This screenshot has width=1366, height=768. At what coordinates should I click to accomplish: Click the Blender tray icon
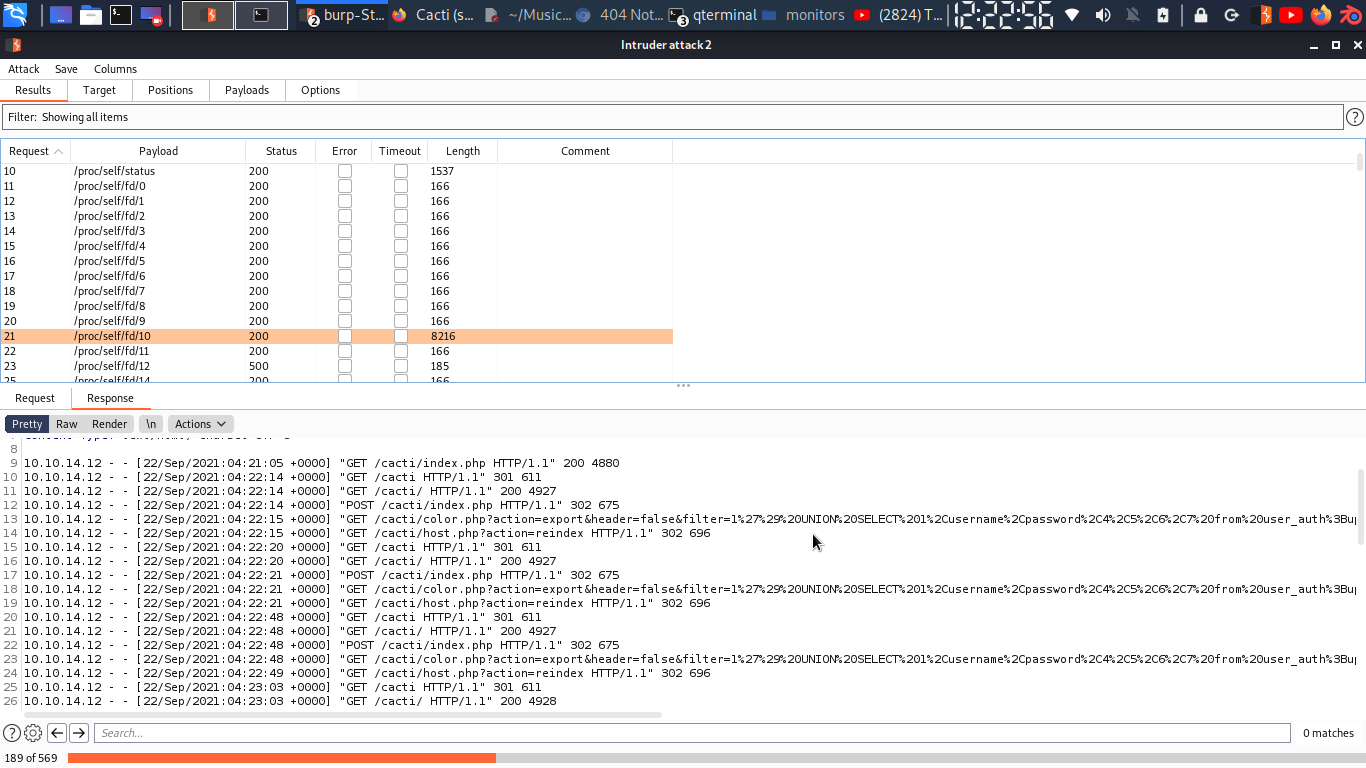coord(1351,15)
